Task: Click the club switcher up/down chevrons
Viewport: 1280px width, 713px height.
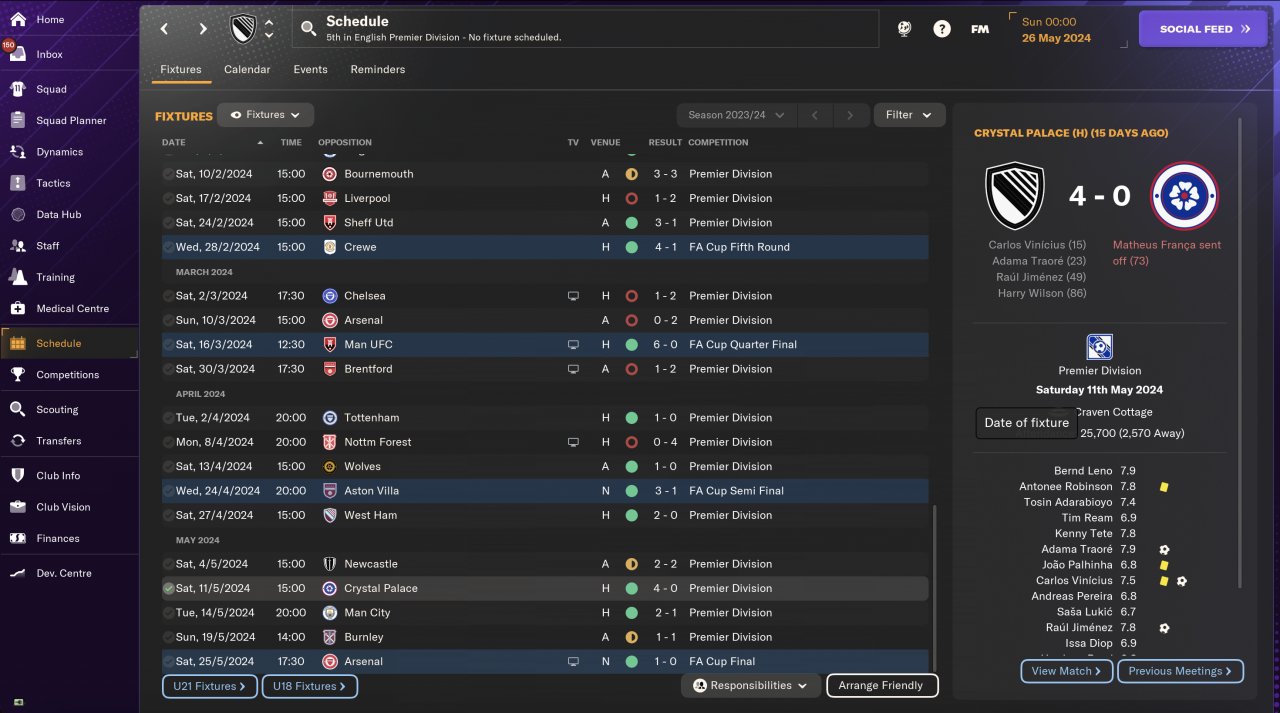Action: [x=269, y=29]
